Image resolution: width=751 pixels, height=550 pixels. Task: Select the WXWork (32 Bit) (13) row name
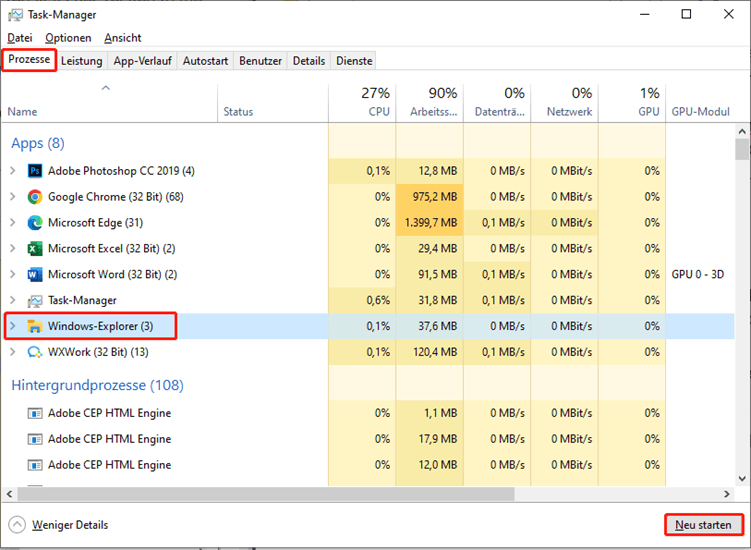coord(98,352)
